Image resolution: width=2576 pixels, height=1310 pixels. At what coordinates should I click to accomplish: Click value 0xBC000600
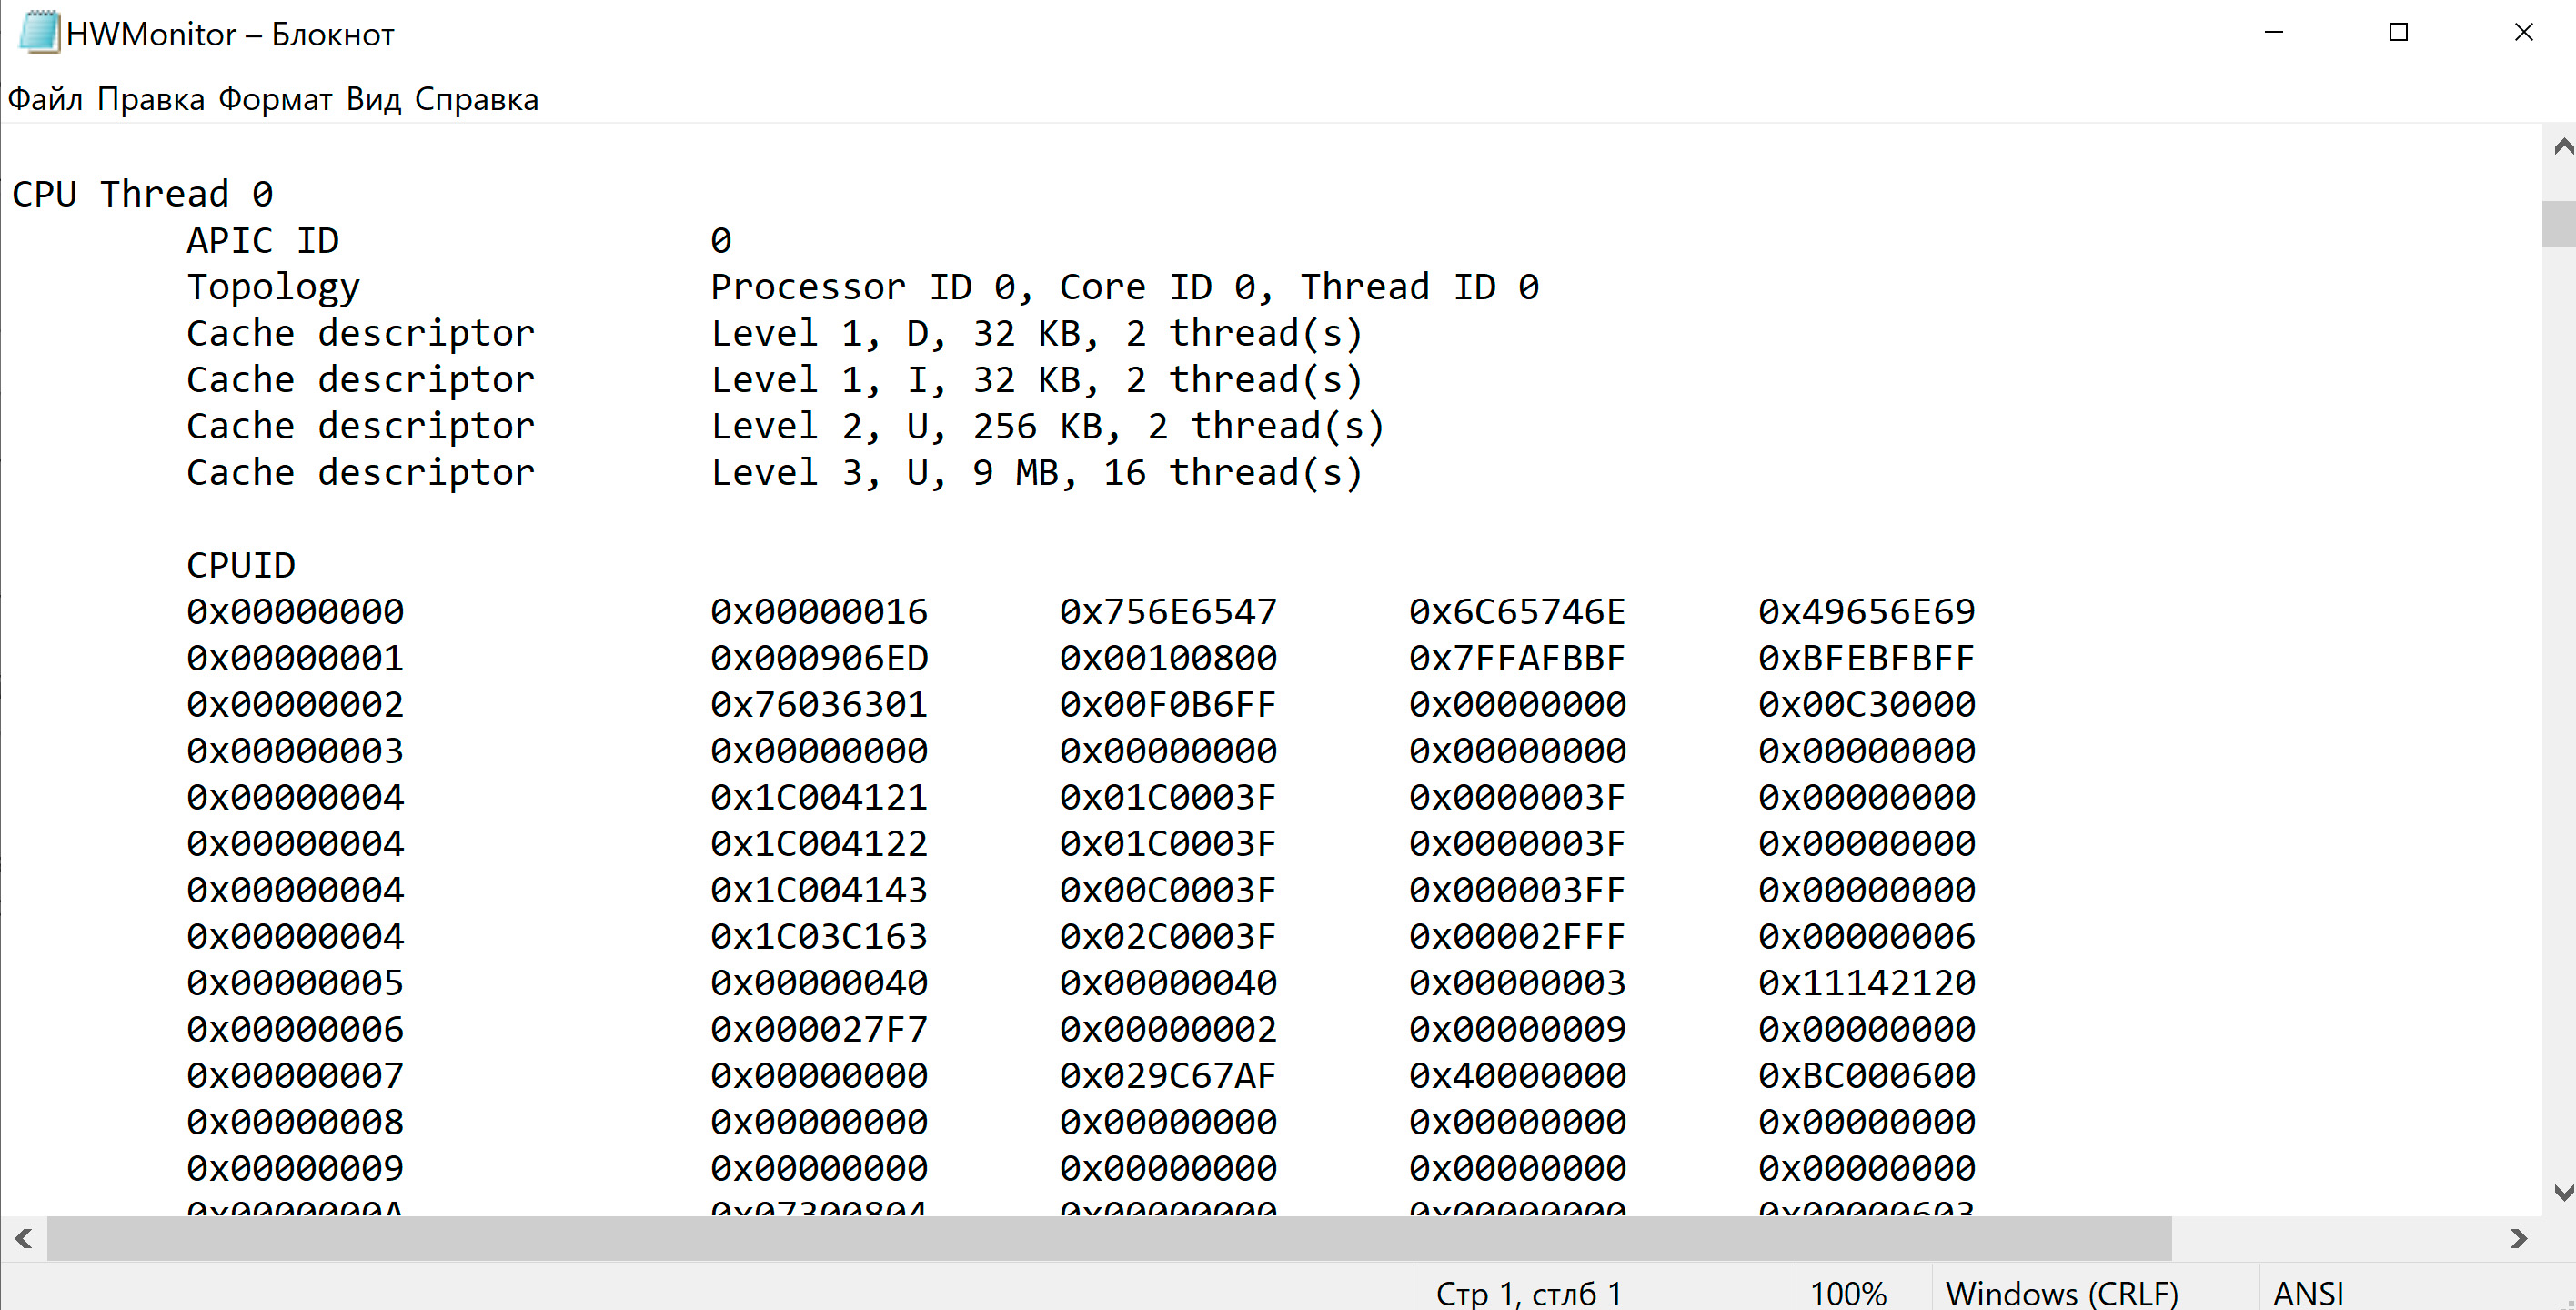1867,1076
